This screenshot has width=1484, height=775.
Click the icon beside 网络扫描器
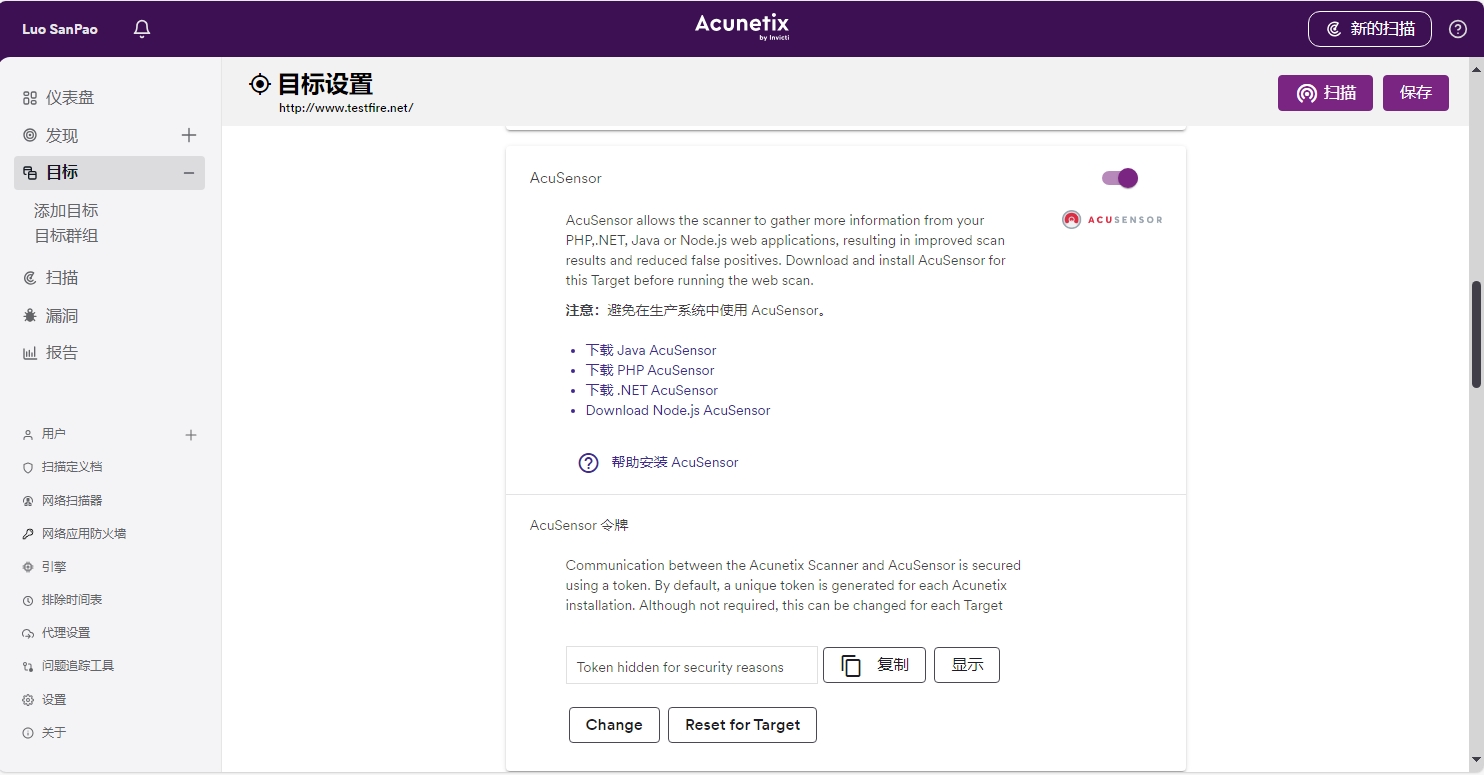[28, 501]
